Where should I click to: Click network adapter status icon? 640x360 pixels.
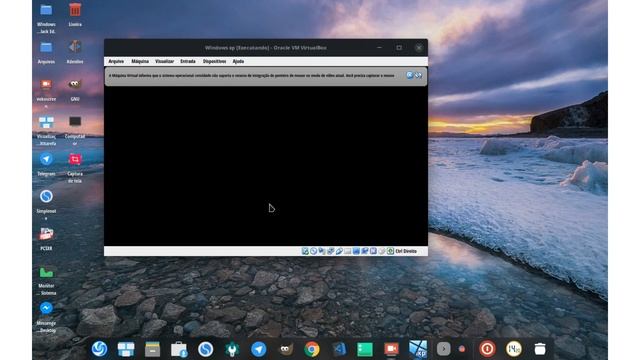click(331, 251)
